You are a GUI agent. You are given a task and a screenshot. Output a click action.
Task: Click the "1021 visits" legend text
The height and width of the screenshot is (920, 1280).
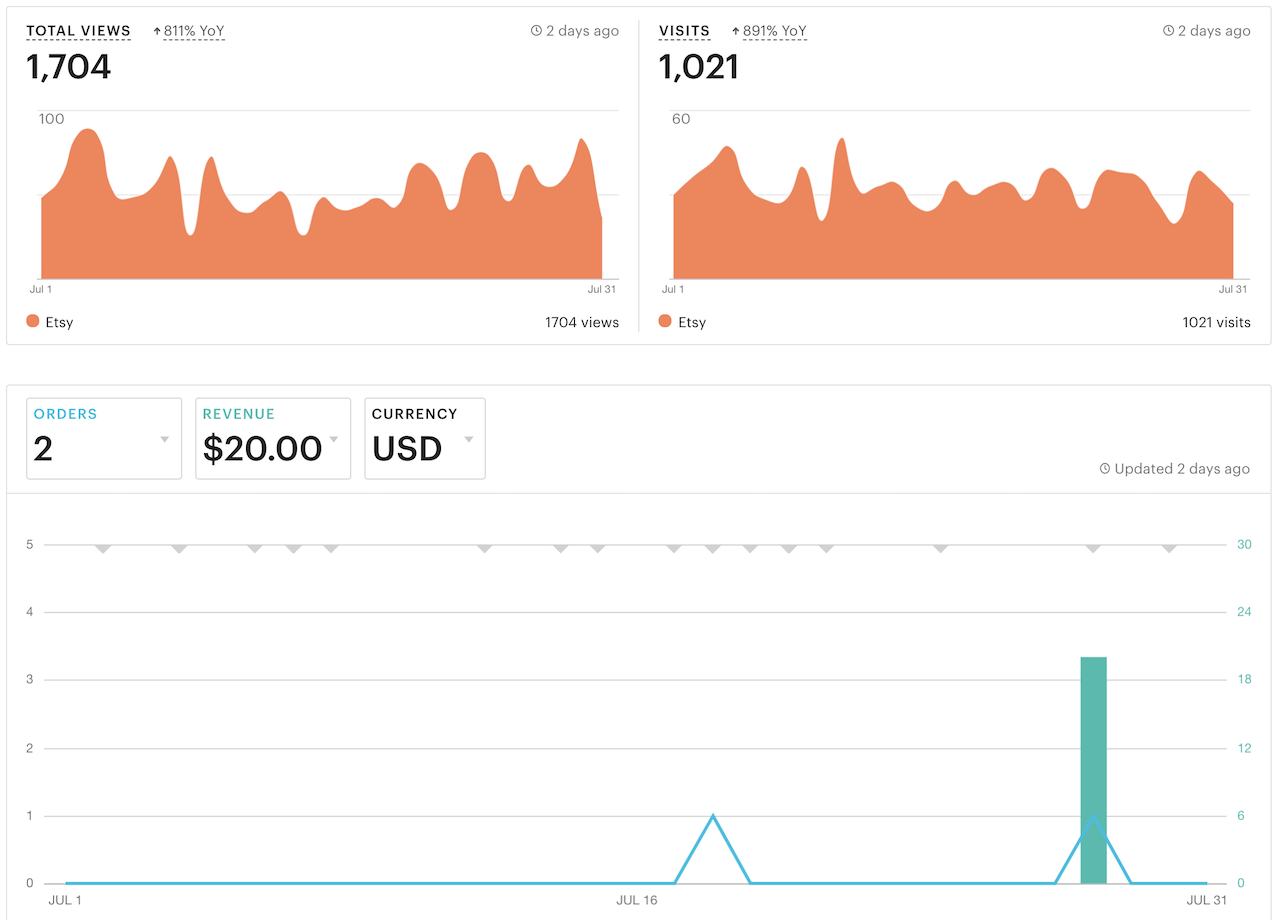pos(1216,322)
